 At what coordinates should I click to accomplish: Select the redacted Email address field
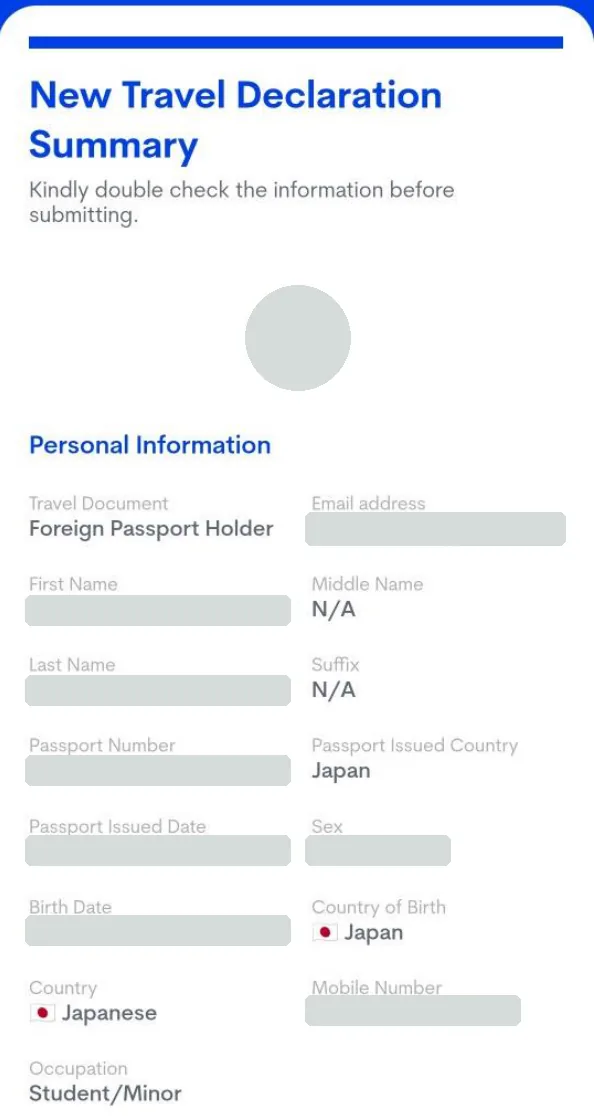[x=436, y=529]
